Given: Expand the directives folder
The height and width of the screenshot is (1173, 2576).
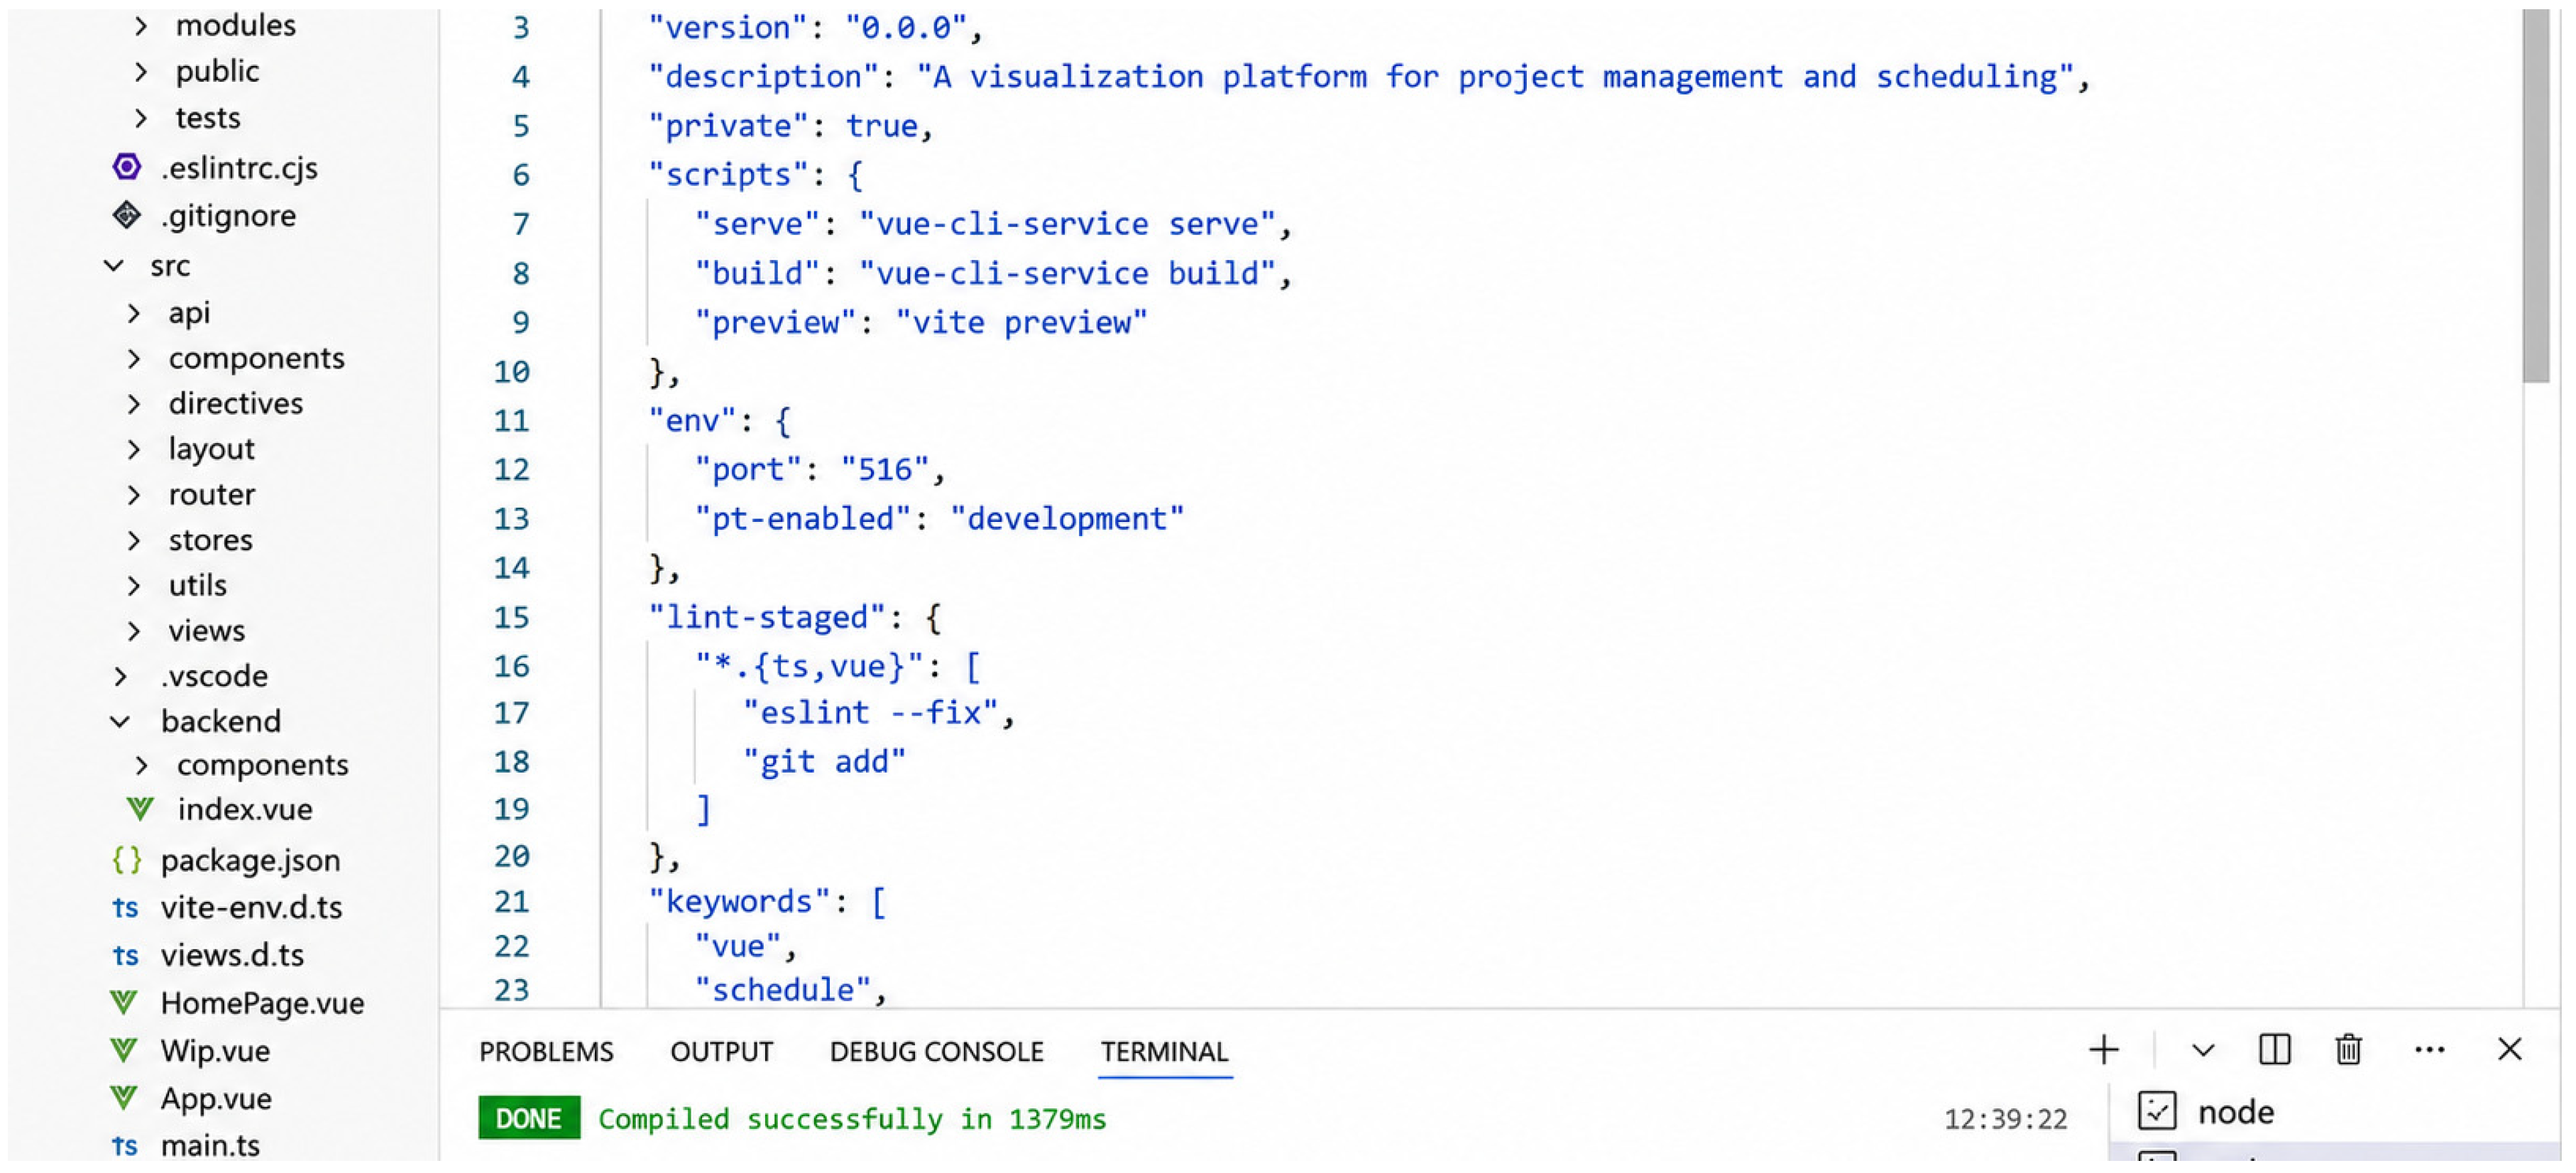Looking at the screenshot, I should pyautogui.click(x=134, y=404).
